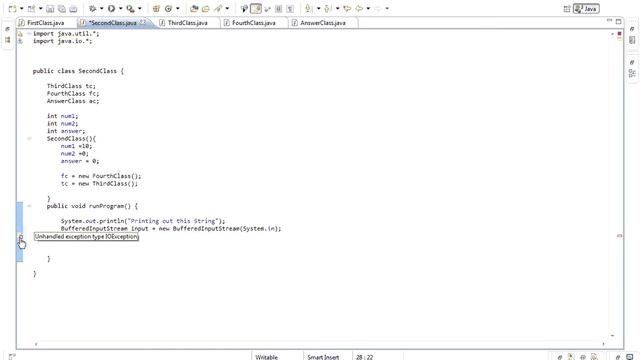Click the Back navigation arrow
This screenshot has width=640, height=360.
359,9
